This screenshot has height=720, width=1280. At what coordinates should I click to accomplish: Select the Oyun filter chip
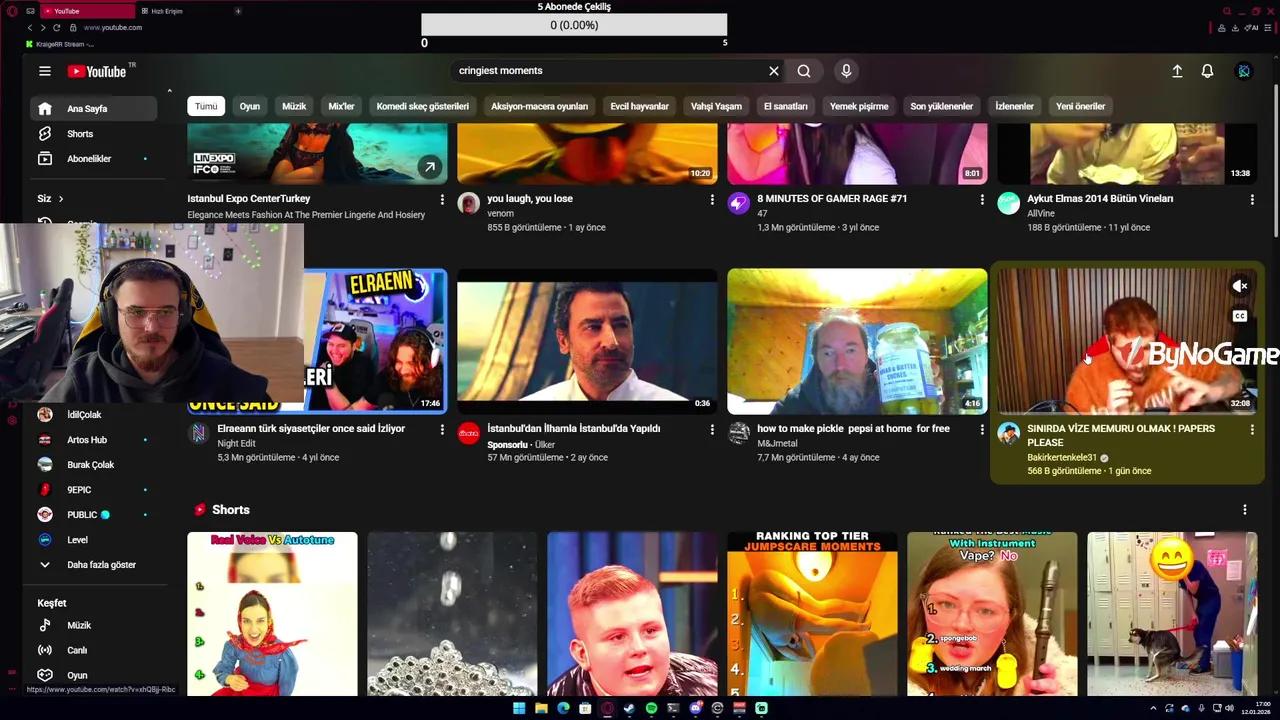[250, 106]
